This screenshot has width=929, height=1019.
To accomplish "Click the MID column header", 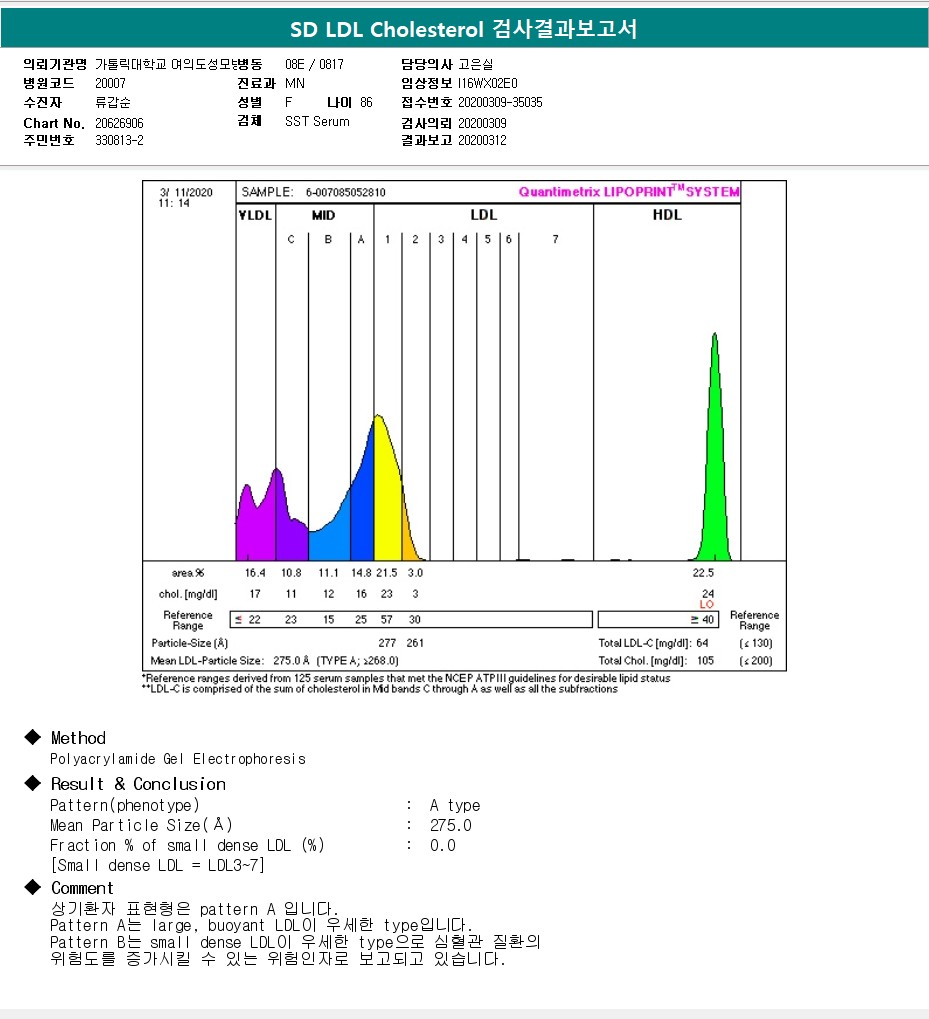I will (x=323, y=215).
